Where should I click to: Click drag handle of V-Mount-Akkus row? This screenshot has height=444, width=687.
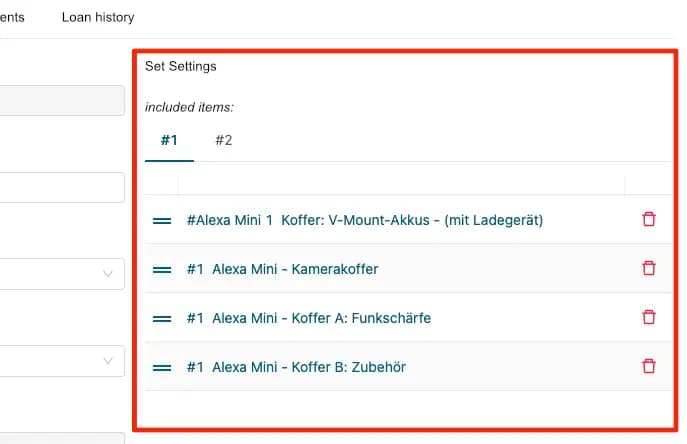click(x=162, y=220)
